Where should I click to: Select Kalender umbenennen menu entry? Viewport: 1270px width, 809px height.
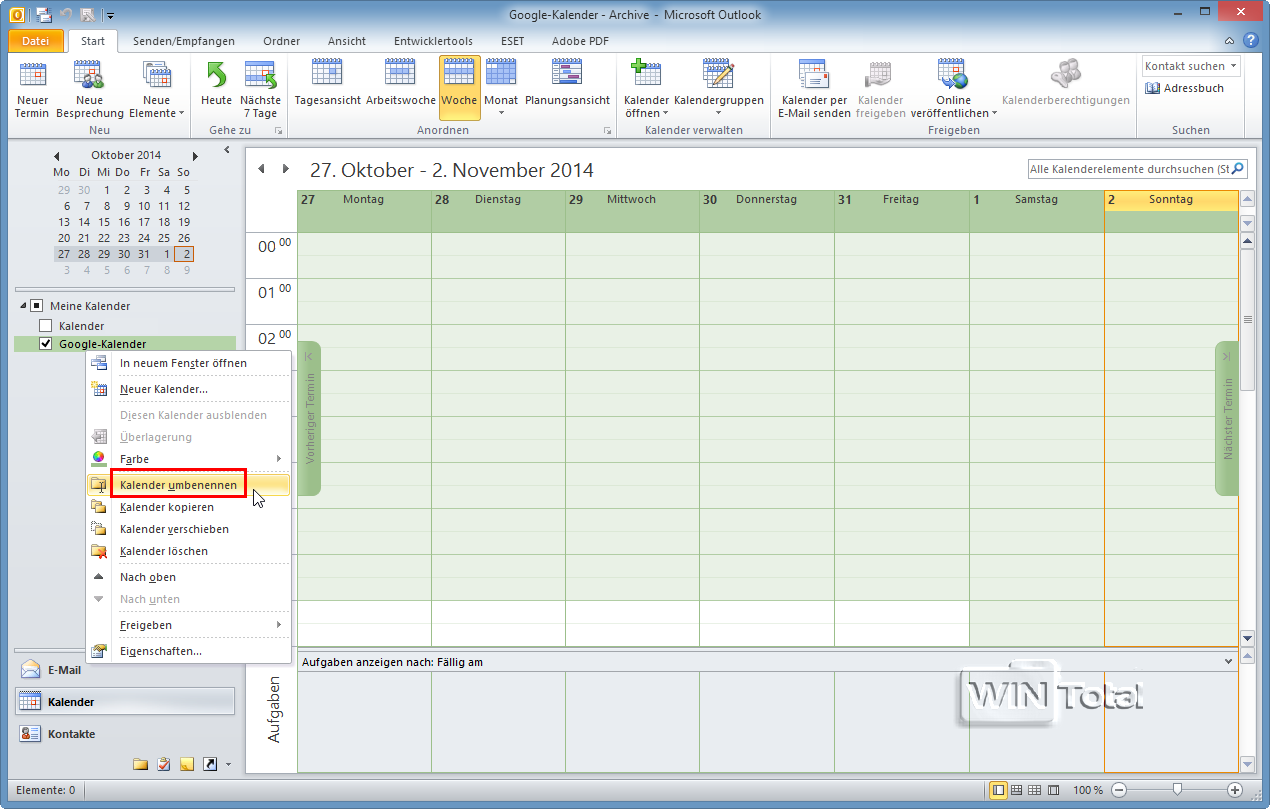pos(189,485)
